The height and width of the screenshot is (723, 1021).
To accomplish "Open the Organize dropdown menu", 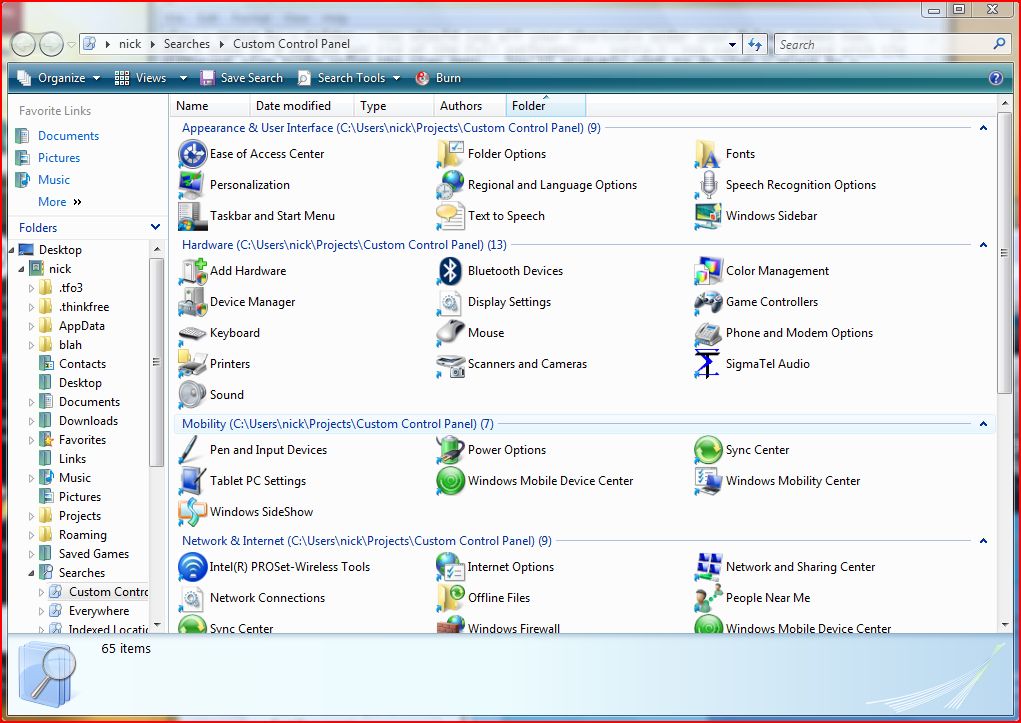I will (59, 78).
